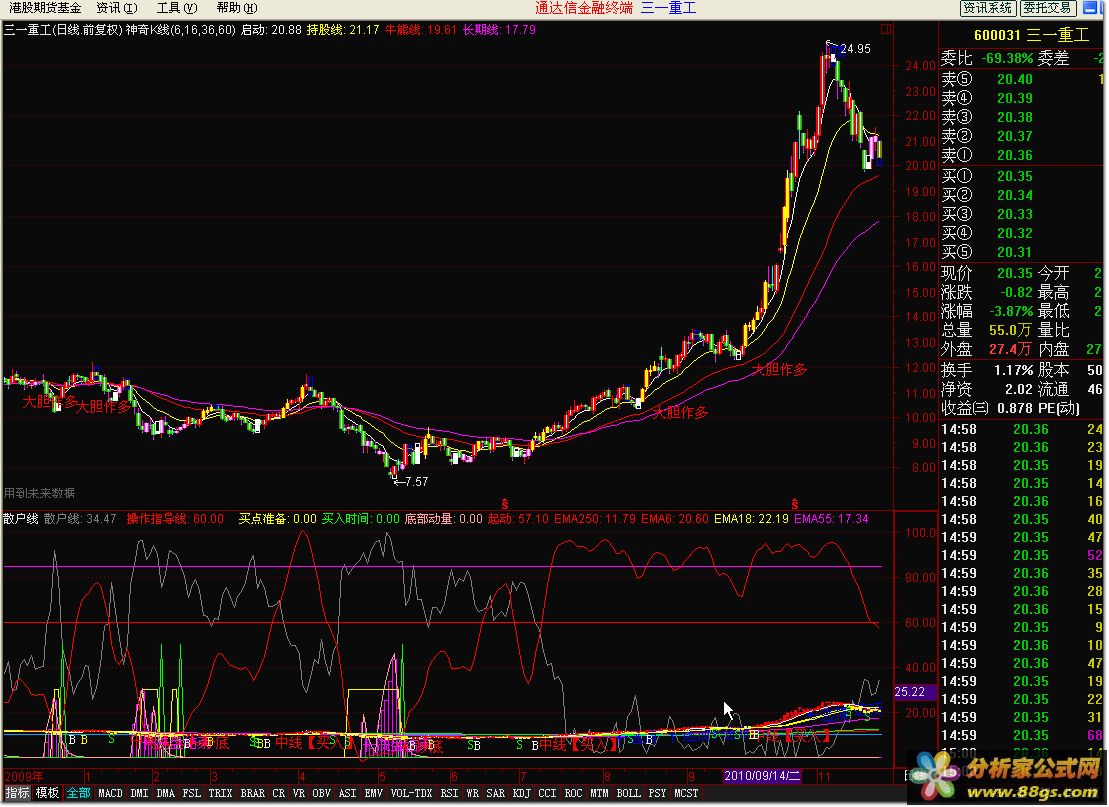Select the MTM indicator tab
This screenshot has height=807, width=1109.
tap(599, 794)
